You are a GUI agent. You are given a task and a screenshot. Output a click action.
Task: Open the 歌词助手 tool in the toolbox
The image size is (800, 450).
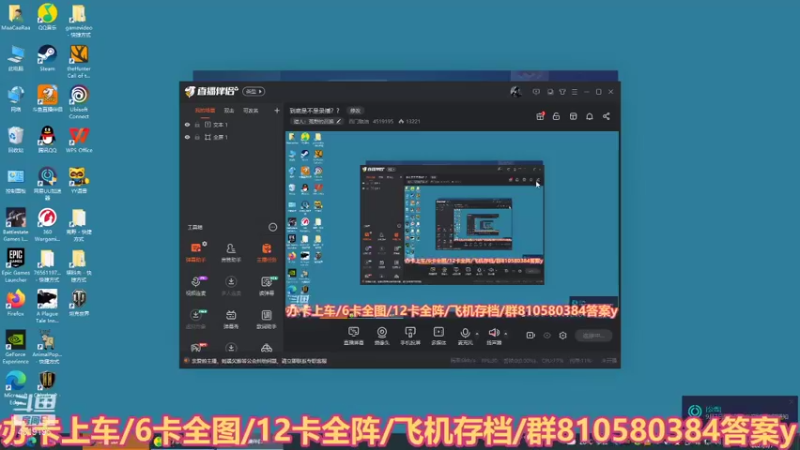pos(266,319)
